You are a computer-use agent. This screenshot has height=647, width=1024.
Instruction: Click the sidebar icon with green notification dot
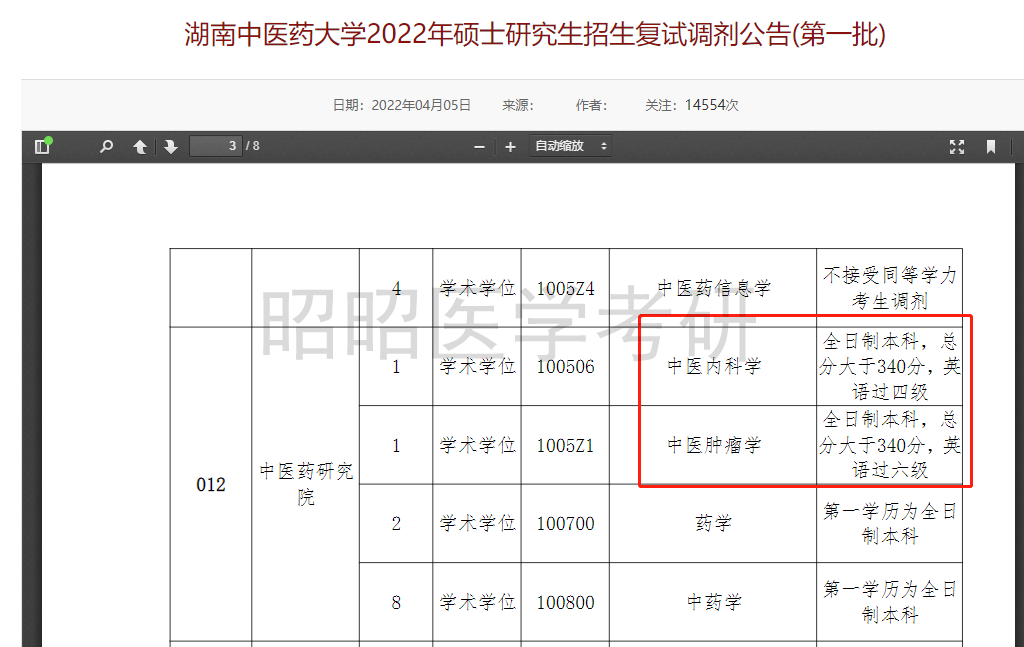point(42,146)
